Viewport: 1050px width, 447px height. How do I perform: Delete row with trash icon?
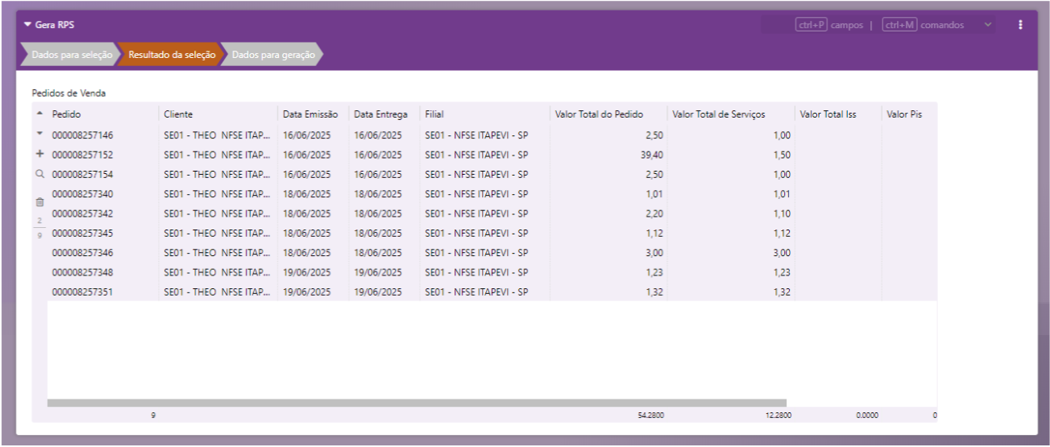point(40,202)
